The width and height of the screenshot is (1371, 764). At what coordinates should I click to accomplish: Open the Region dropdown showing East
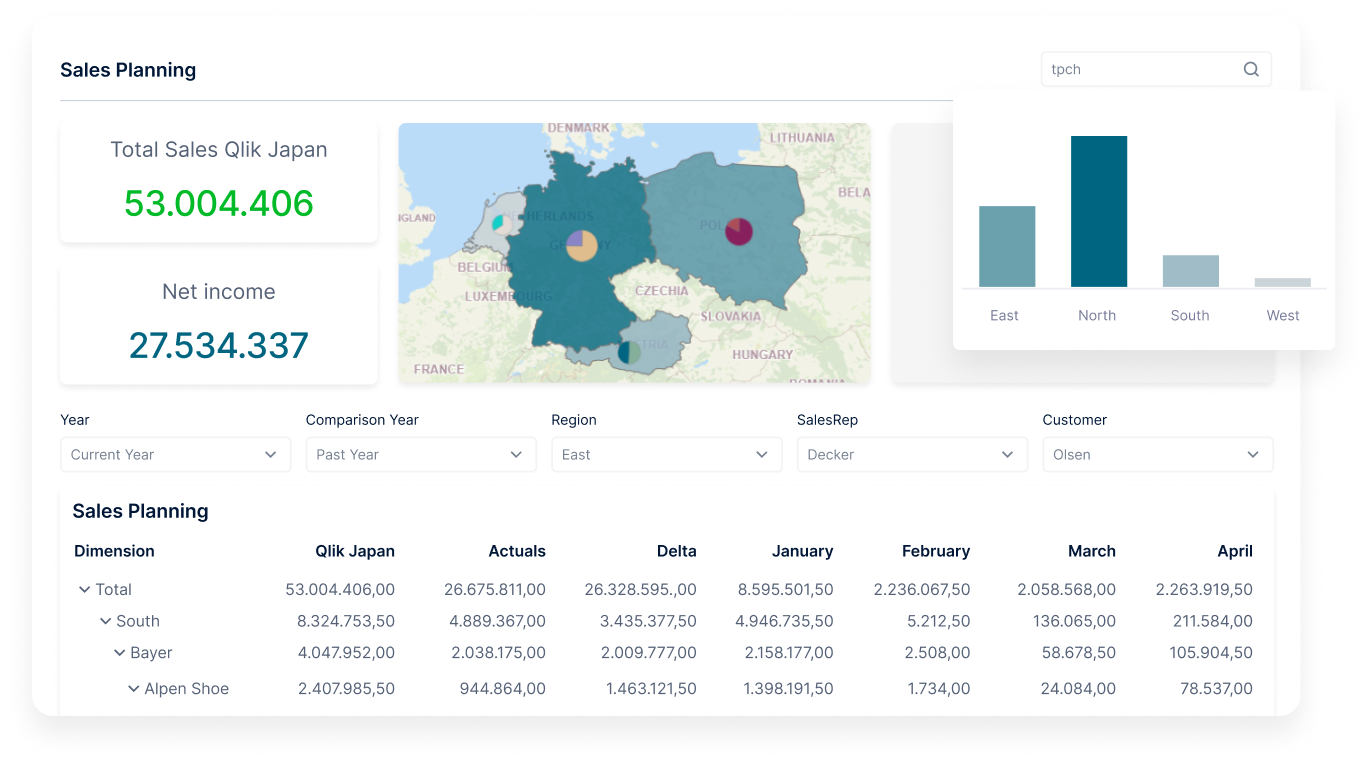tap(666, 454)
